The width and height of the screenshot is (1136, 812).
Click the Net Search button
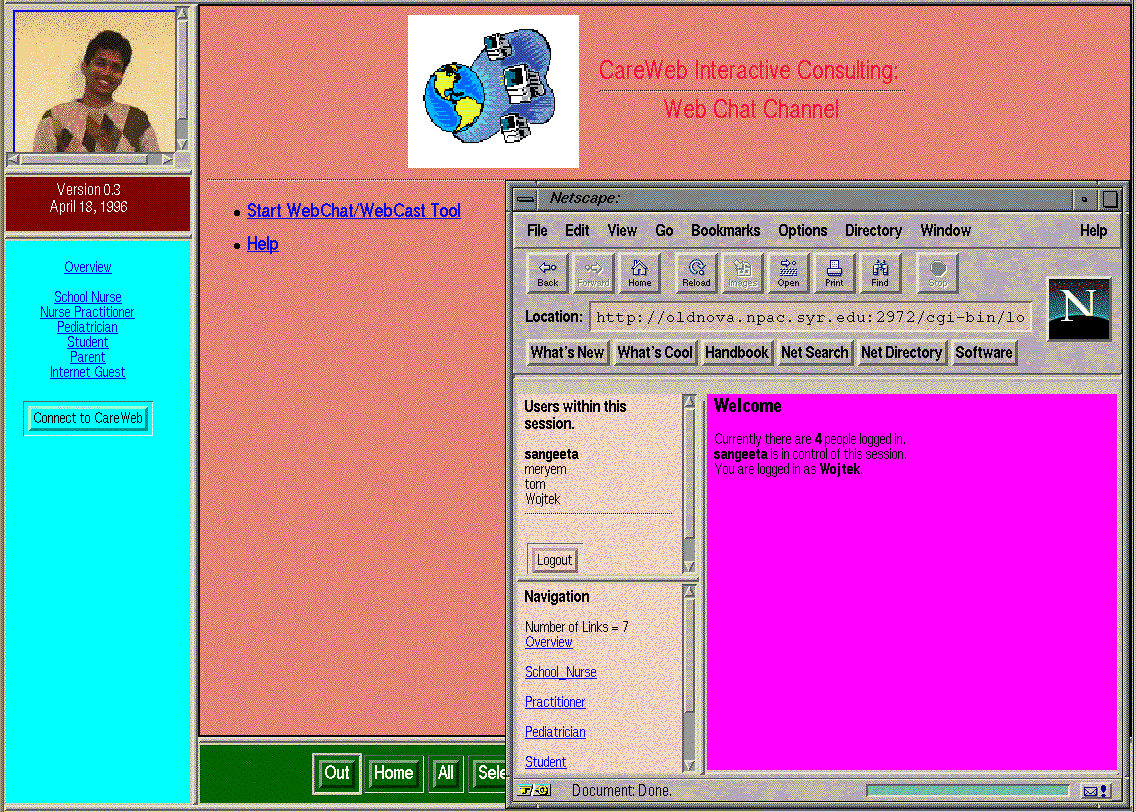pyautogui.click(x=814, y=353)
